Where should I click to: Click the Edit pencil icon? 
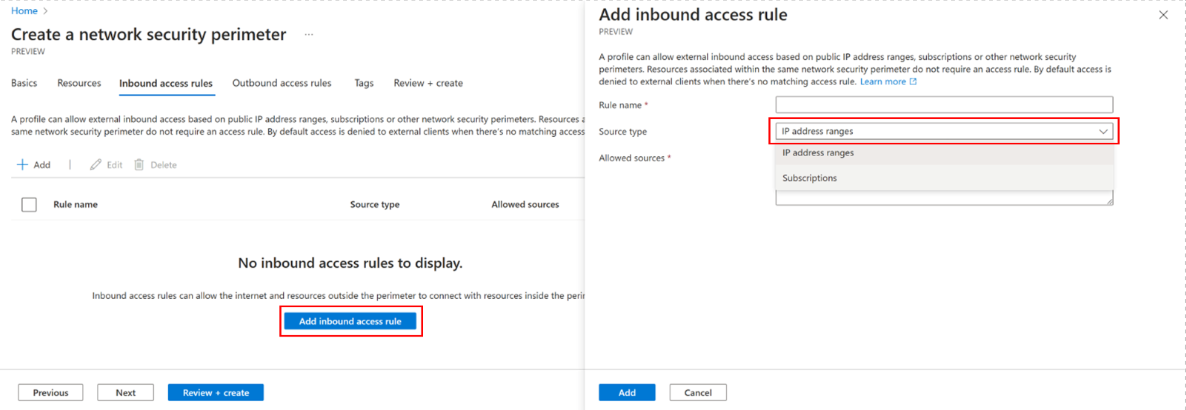95,164
